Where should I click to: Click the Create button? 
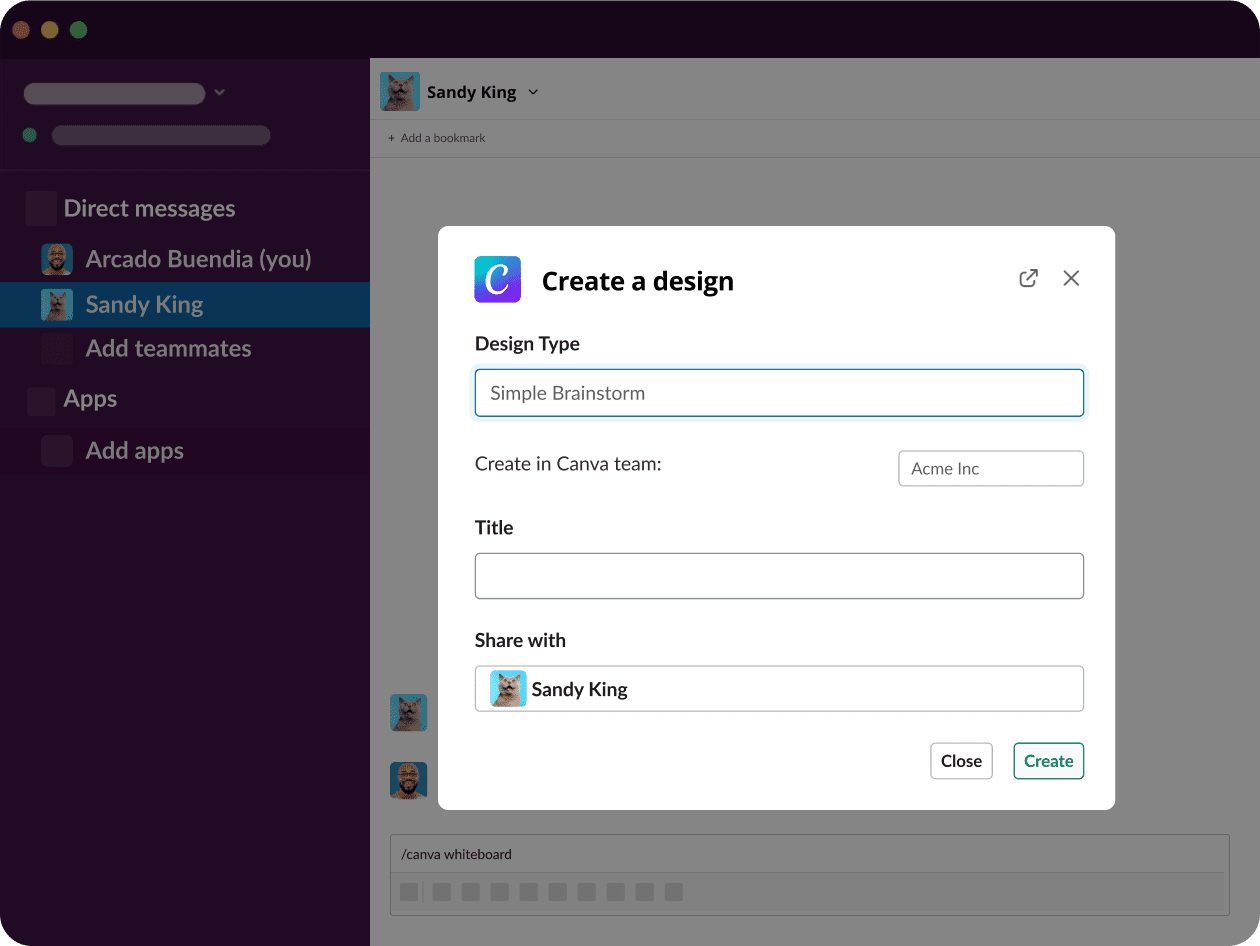click(x=1048, y=760)
